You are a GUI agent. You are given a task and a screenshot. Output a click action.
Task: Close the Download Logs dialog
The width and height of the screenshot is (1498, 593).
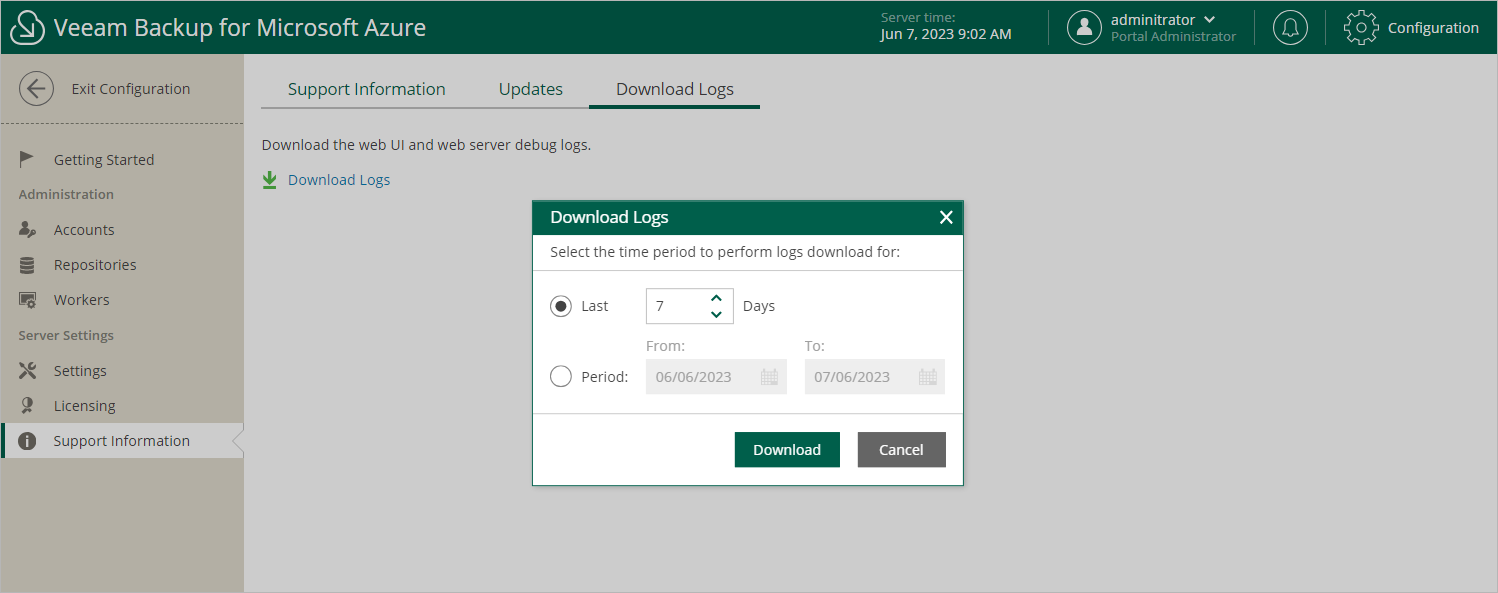click(x=946, y=218)
